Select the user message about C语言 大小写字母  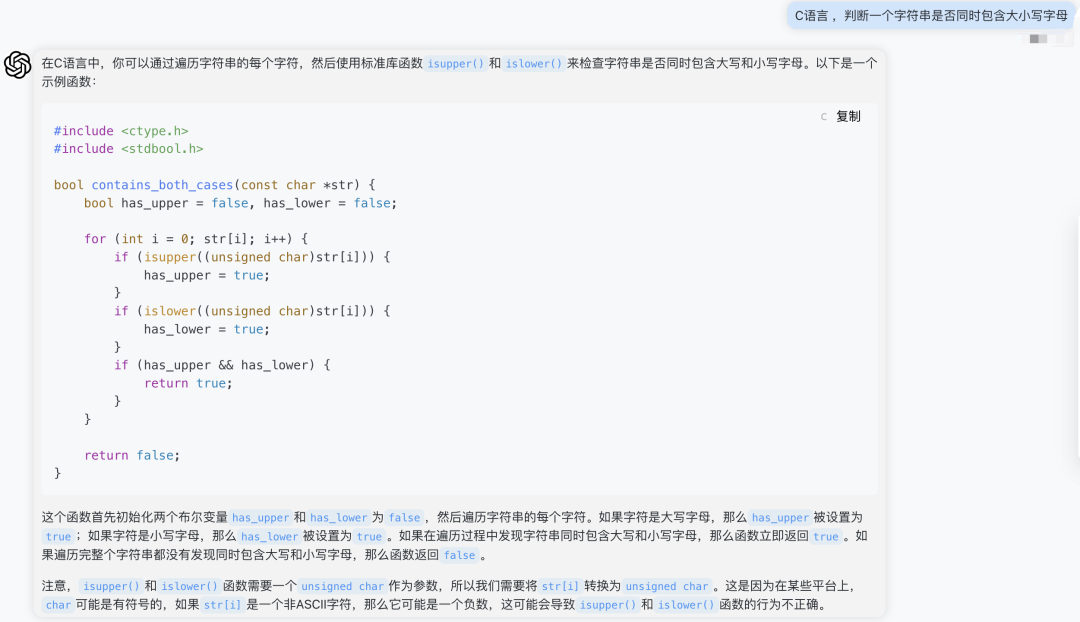point(931,16)
